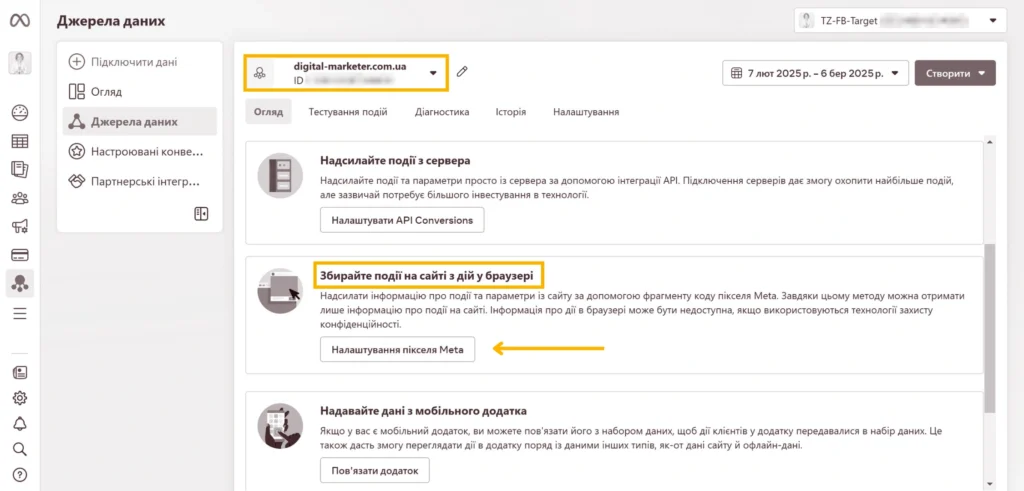Click heading Збирайте події на сайті з дій у браузері
Viewport: 1024px width, 491px height.
pos(427,276)
